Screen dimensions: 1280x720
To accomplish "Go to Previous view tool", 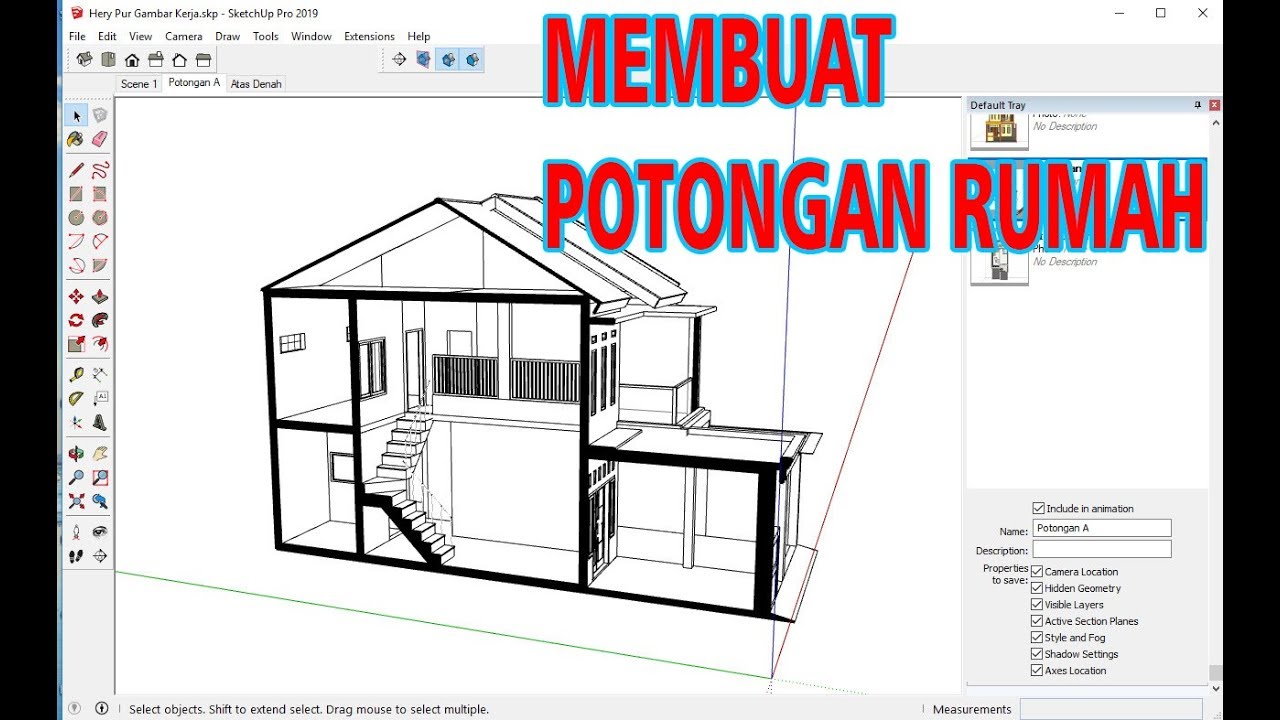I will 100,501.
